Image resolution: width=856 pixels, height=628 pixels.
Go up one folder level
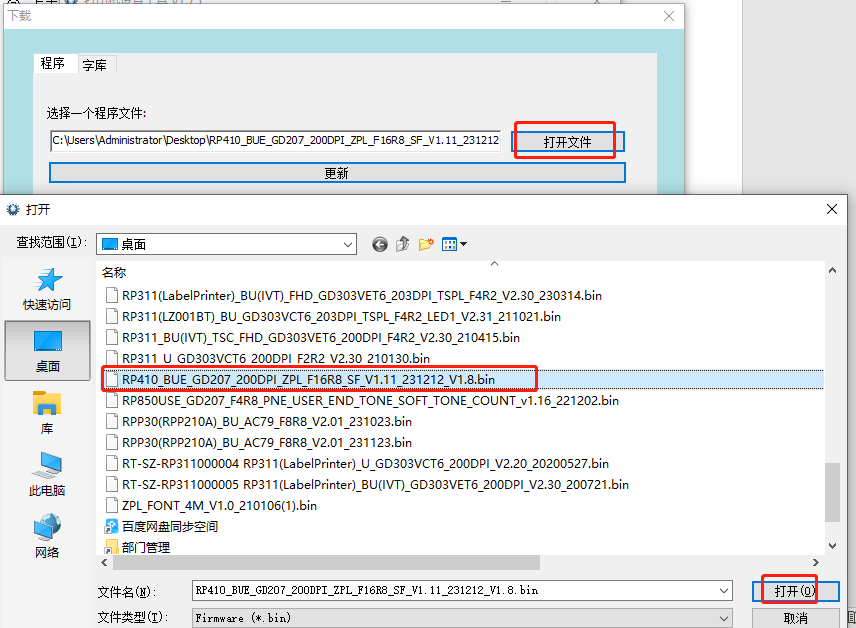403,244
